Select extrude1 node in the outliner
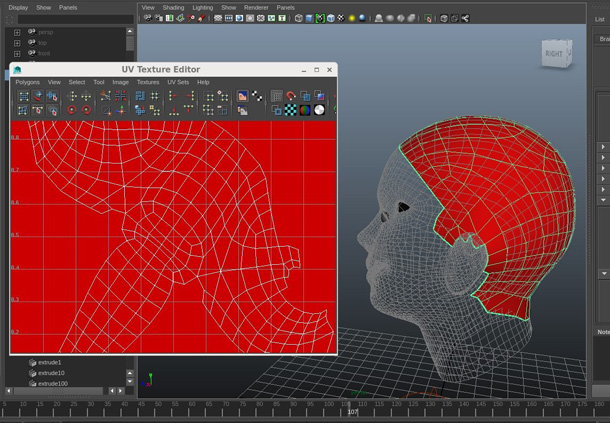The width and height of the screenshot is (610, 423). point(49,363)
